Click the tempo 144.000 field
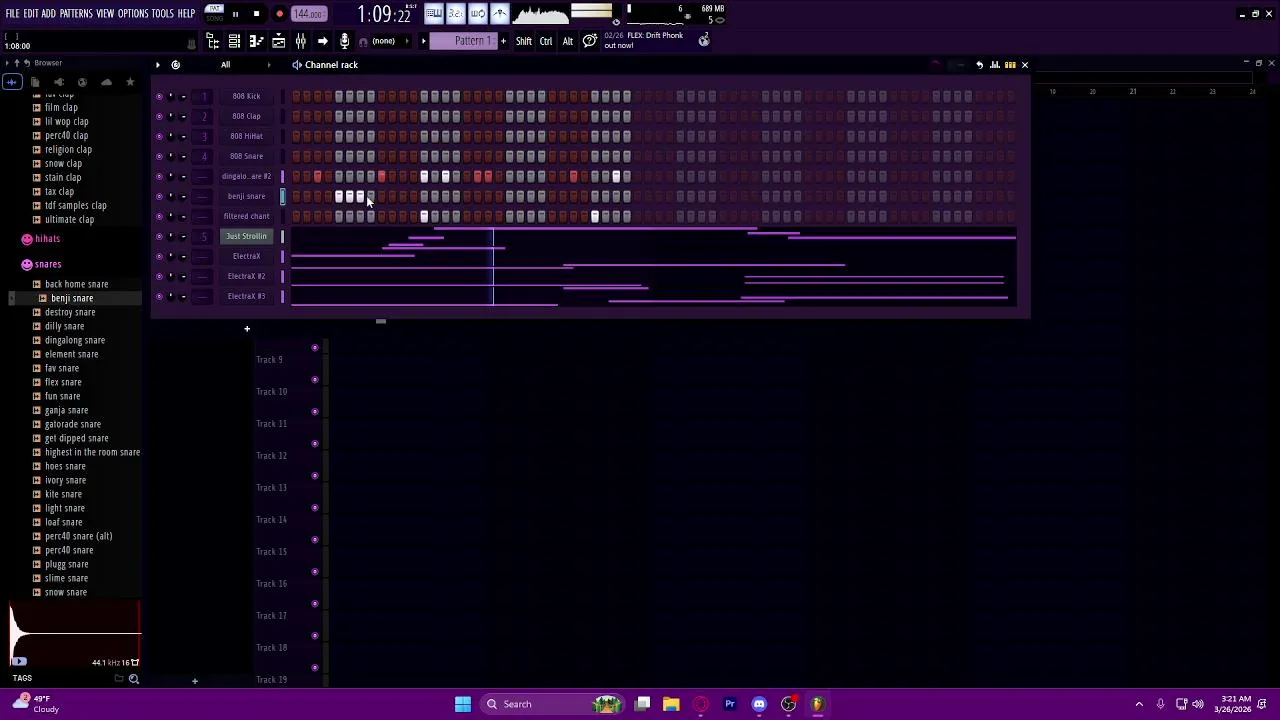 tap(309, 14)
